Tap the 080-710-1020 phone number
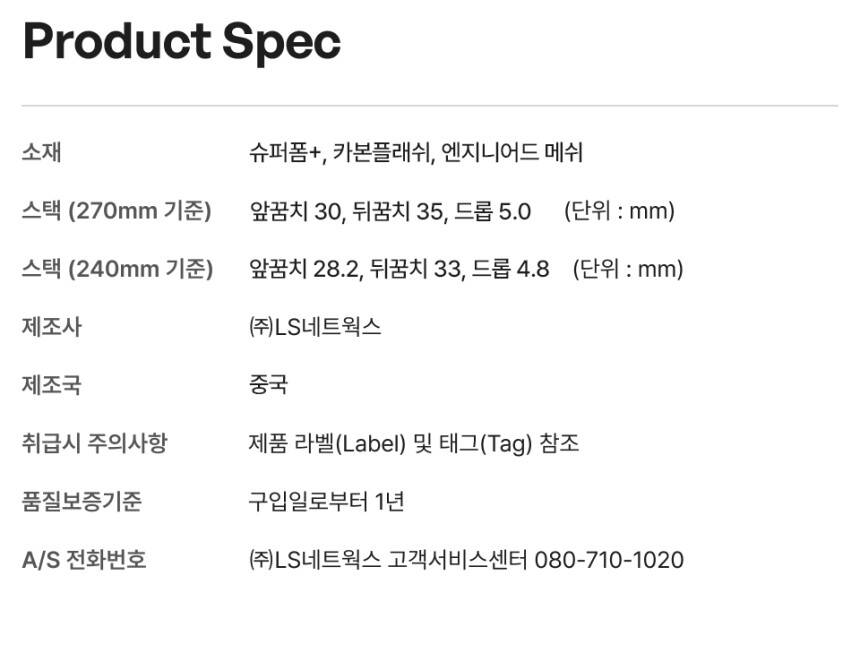Screen dimensions: 860x670 [x=609, y=559]
